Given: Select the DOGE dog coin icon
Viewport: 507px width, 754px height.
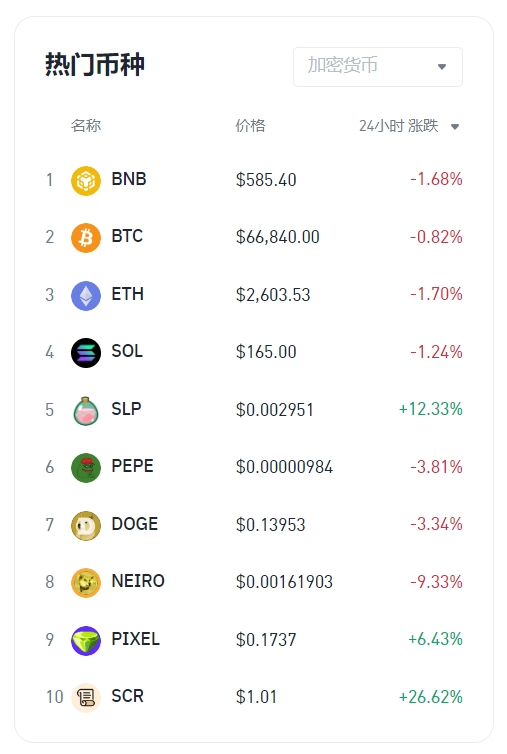Looking at the screenshot, I should 86,525.
